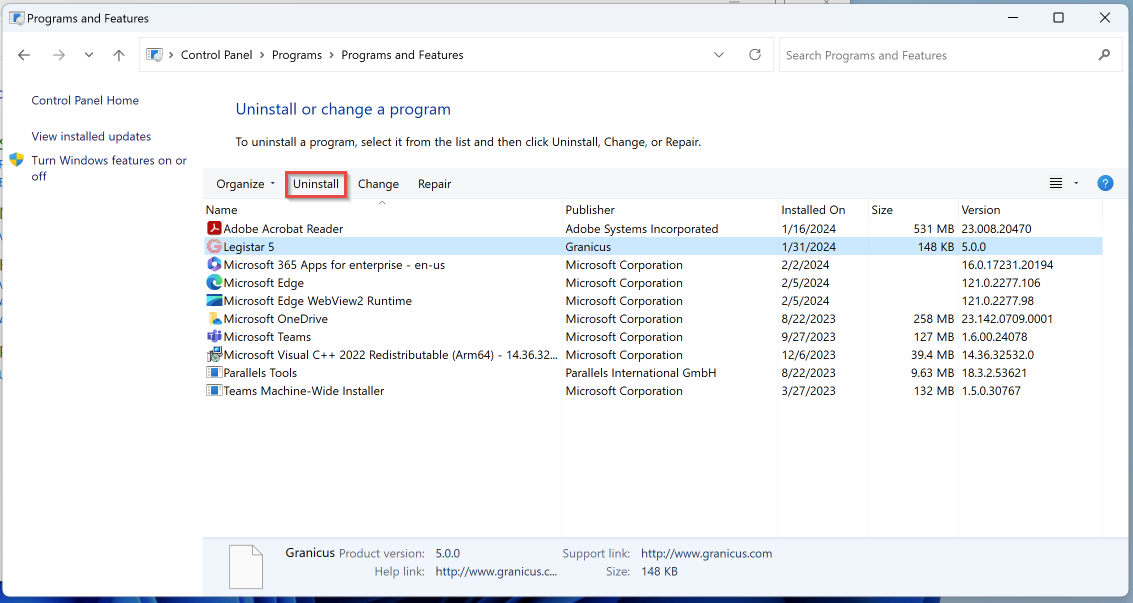Click the Microsoft 365 Apps icon

click(214, 265)
